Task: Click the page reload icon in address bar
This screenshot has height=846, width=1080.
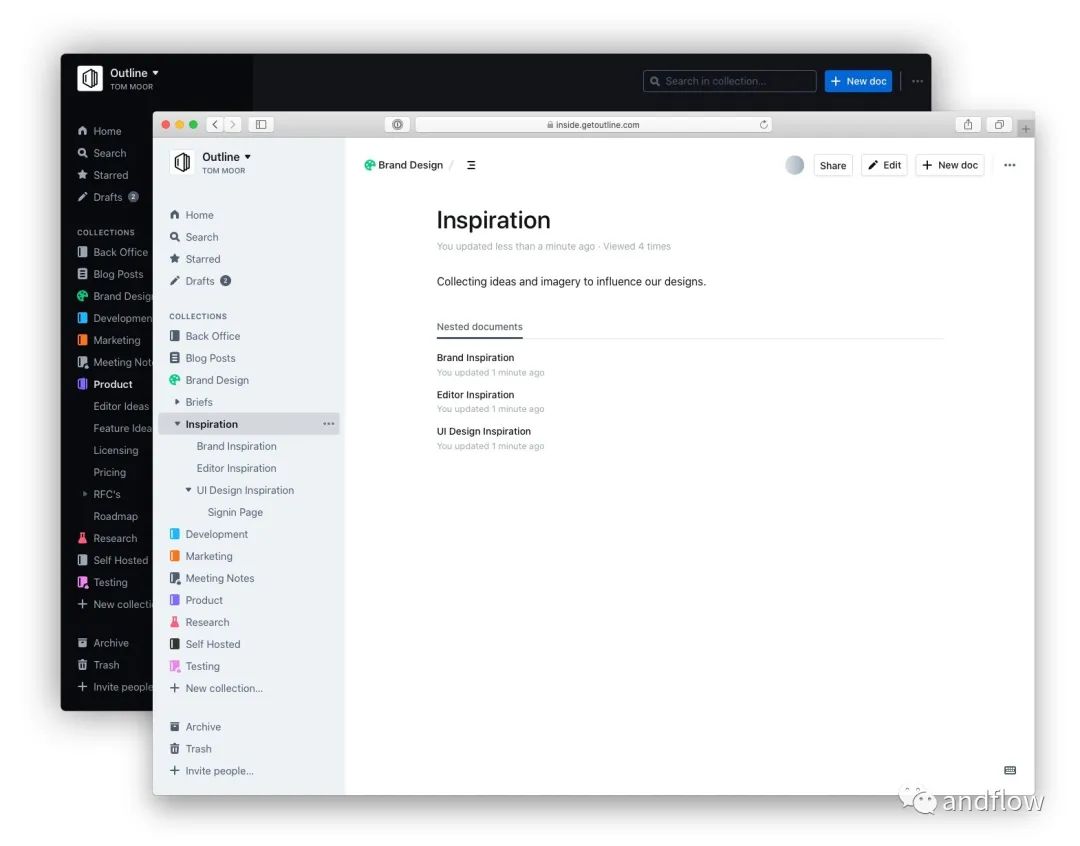Action: (763, 125)
